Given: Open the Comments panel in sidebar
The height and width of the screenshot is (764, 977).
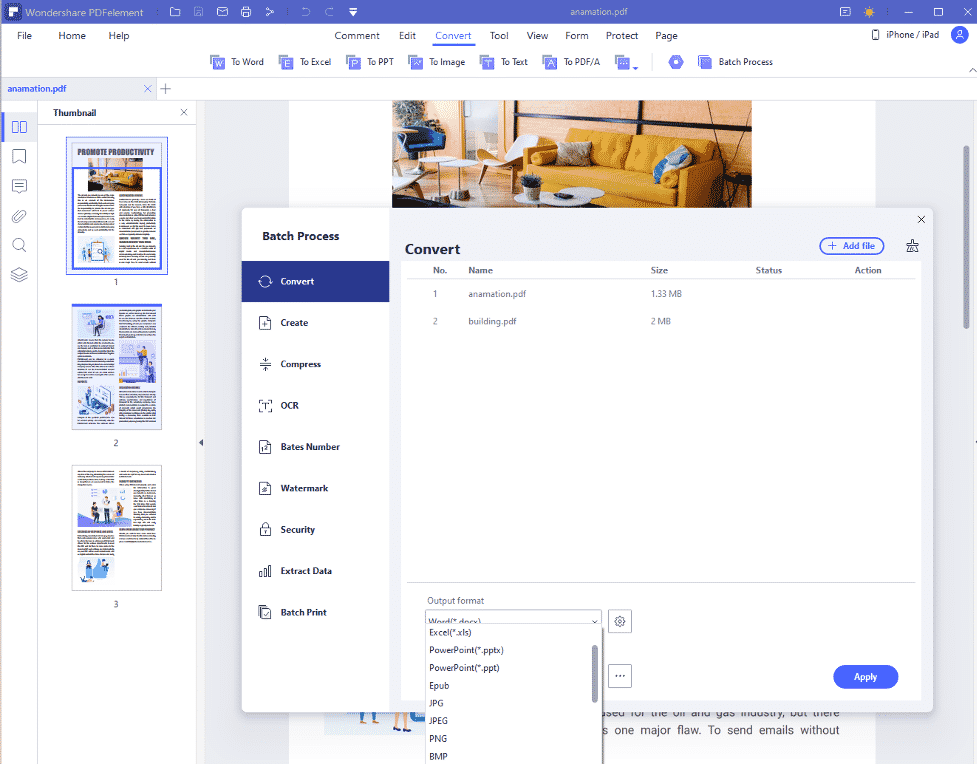Looking at the screenshot, I should (x=19, y=186).
